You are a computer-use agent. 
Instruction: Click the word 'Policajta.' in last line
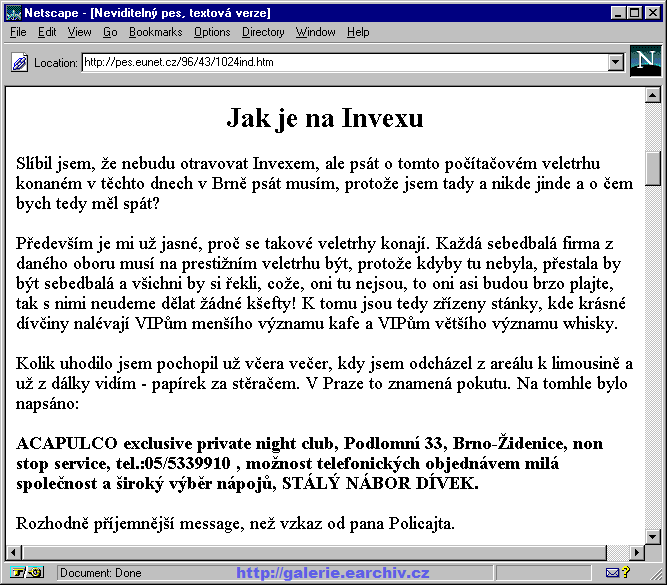click(x=422, y=523)
